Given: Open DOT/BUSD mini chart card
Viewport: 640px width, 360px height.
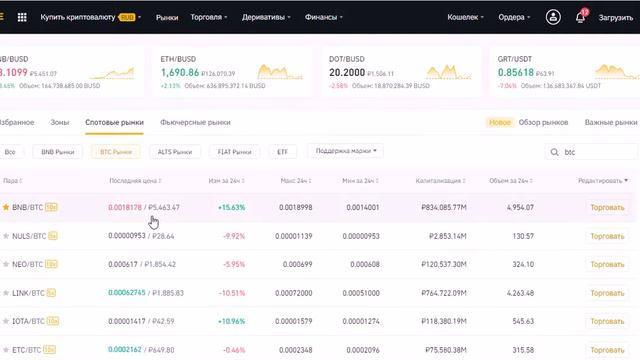Looking at the screenshot, I should (400, 72).
